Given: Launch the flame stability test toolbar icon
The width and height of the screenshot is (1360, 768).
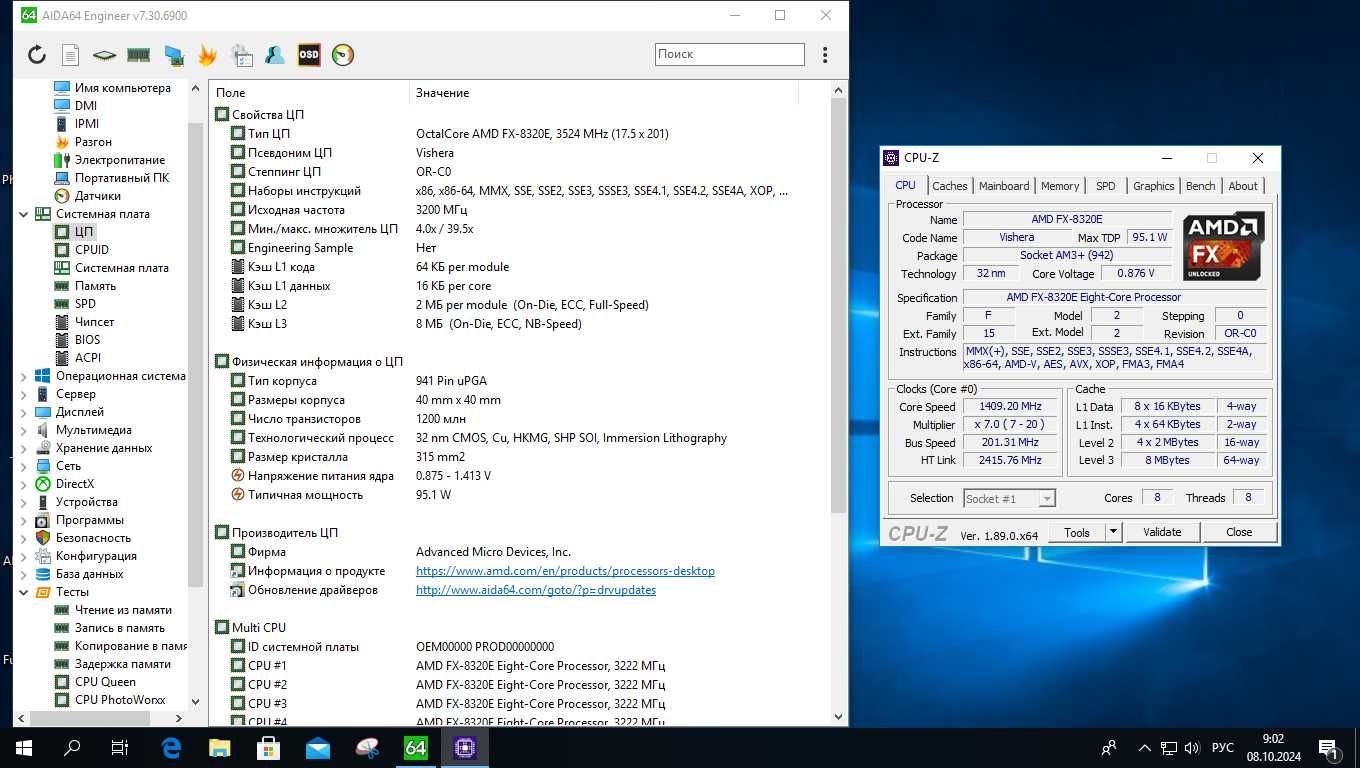Looking at the screenshot, I should coord(207,55).
